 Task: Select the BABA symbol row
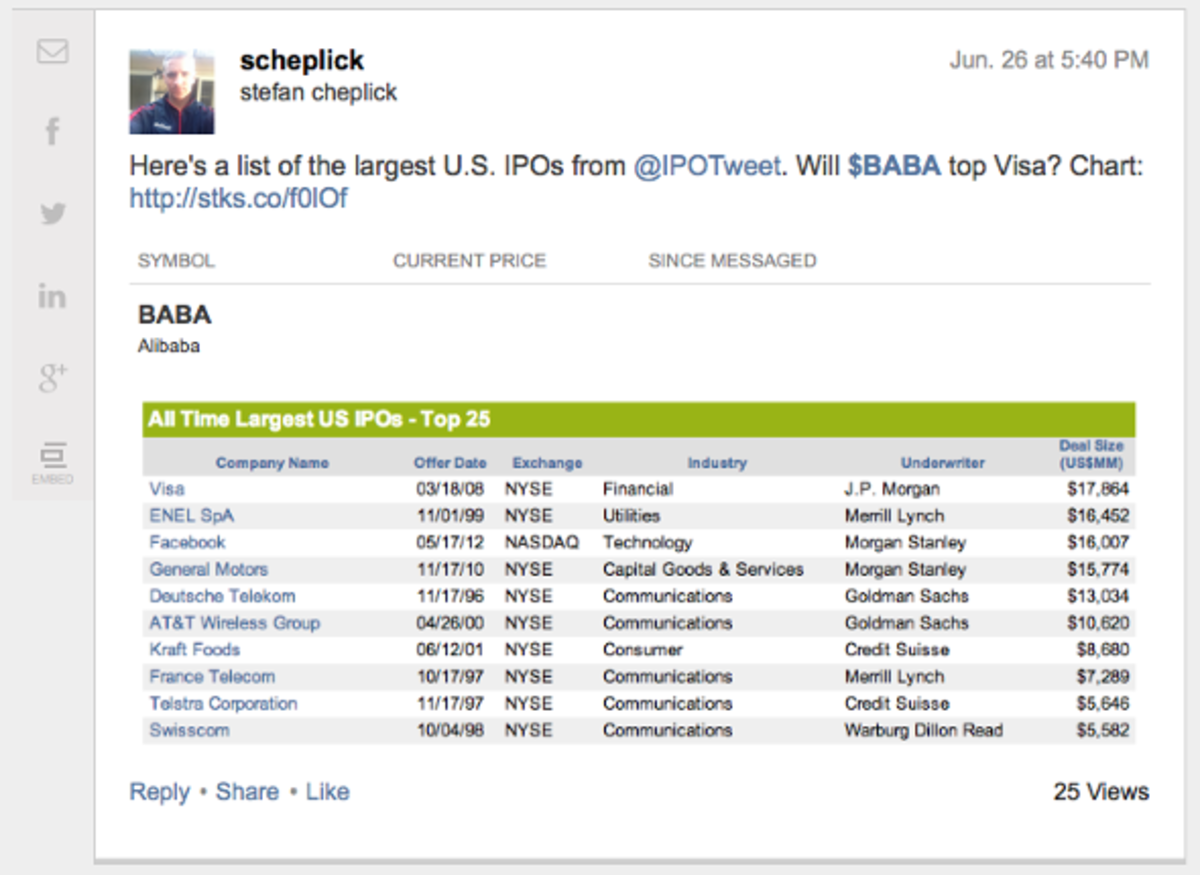point(175,315)
